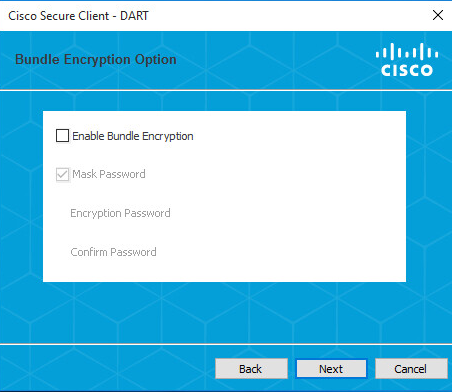
Task: Click the 'Cisco Secure Client - DART' window title
Action: [x=78, y=16]
